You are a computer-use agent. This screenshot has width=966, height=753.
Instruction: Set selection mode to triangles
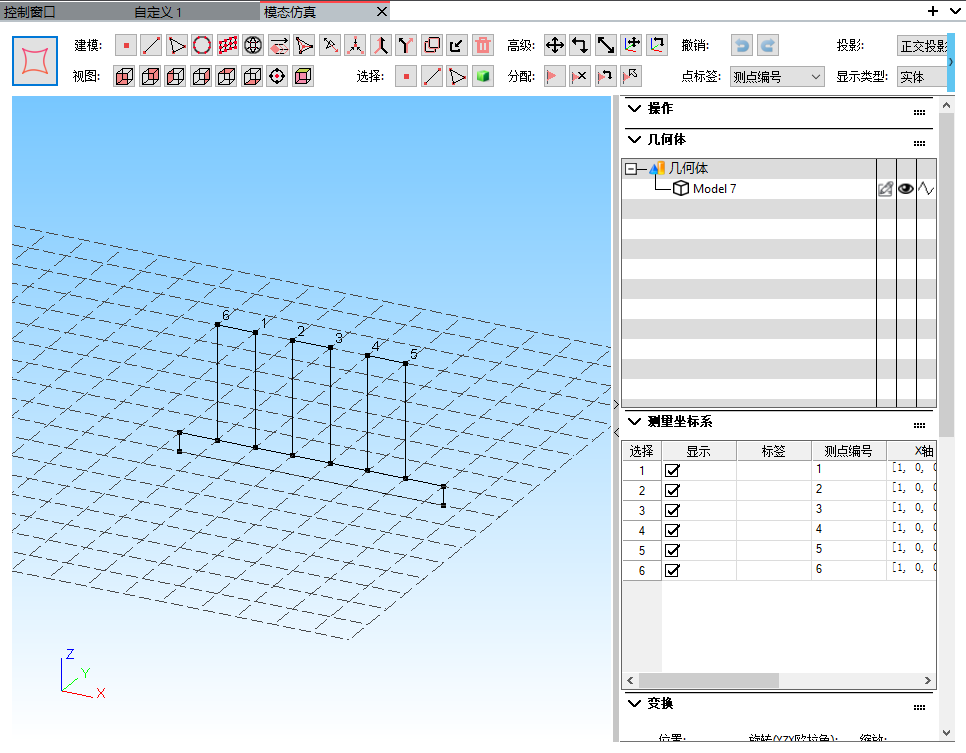tap(457, 76)
